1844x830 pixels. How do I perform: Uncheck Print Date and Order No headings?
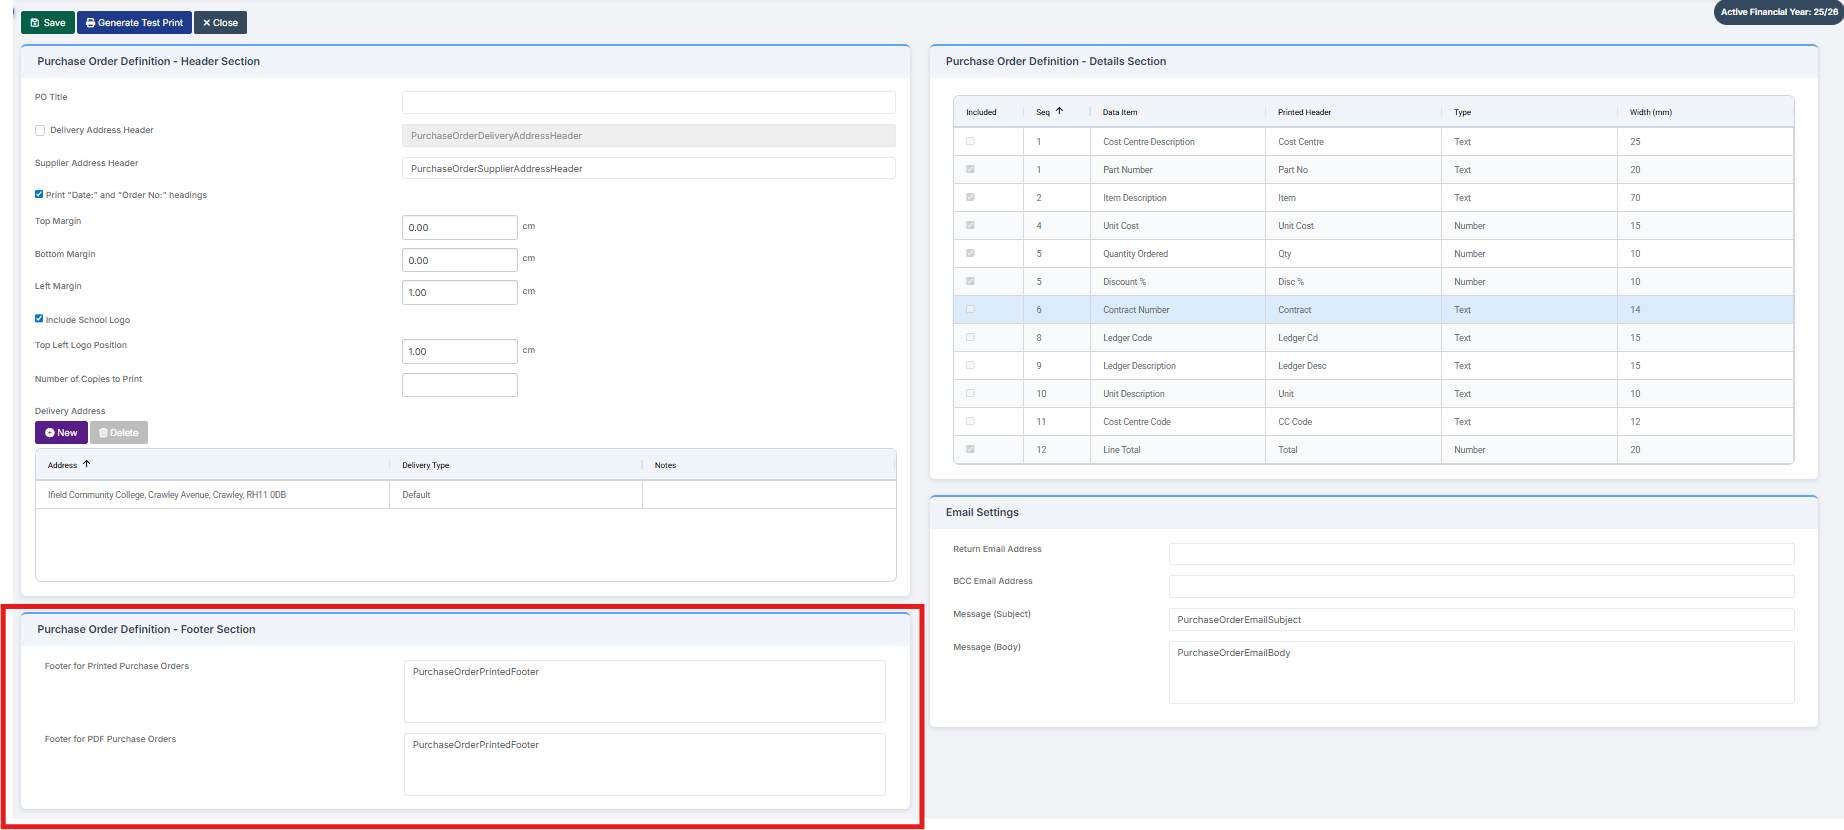[39, 194]
